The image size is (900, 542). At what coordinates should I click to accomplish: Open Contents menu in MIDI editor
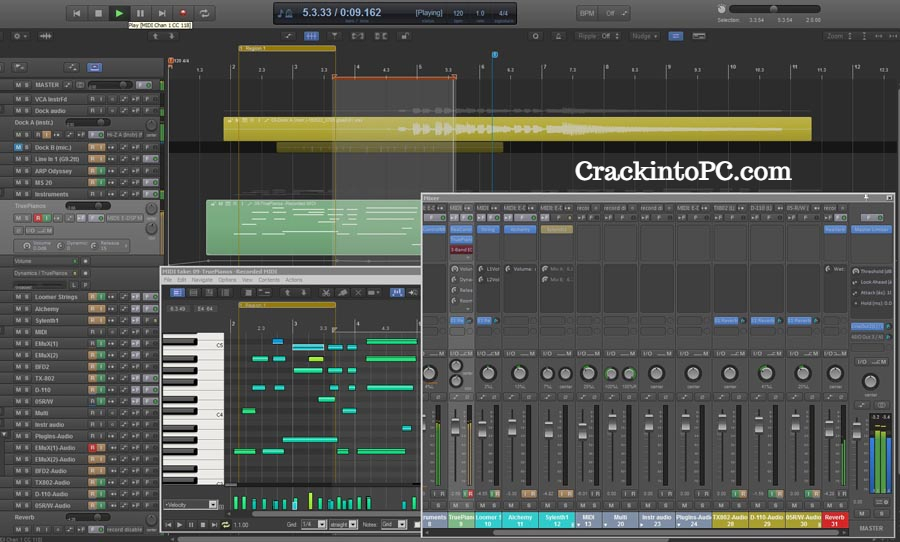pyautogui.click(x=269, y=280)
